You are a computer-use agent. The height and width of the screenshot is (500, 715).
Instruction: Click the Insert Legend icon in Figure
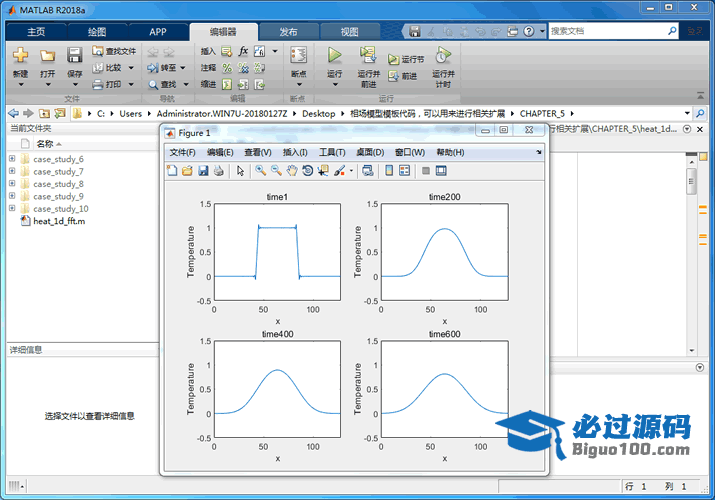pyautogui.click(x=404, y=170)
